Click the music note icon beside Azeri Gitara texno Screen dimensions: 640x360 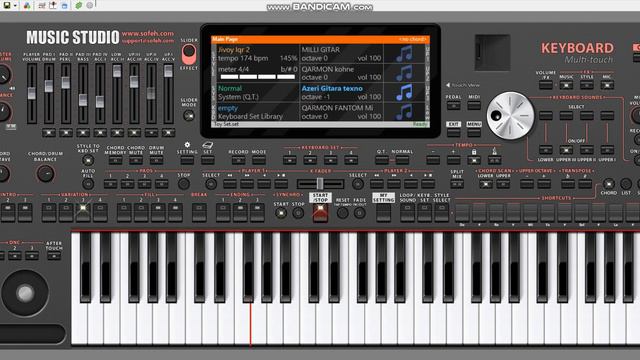coord(404,93)
